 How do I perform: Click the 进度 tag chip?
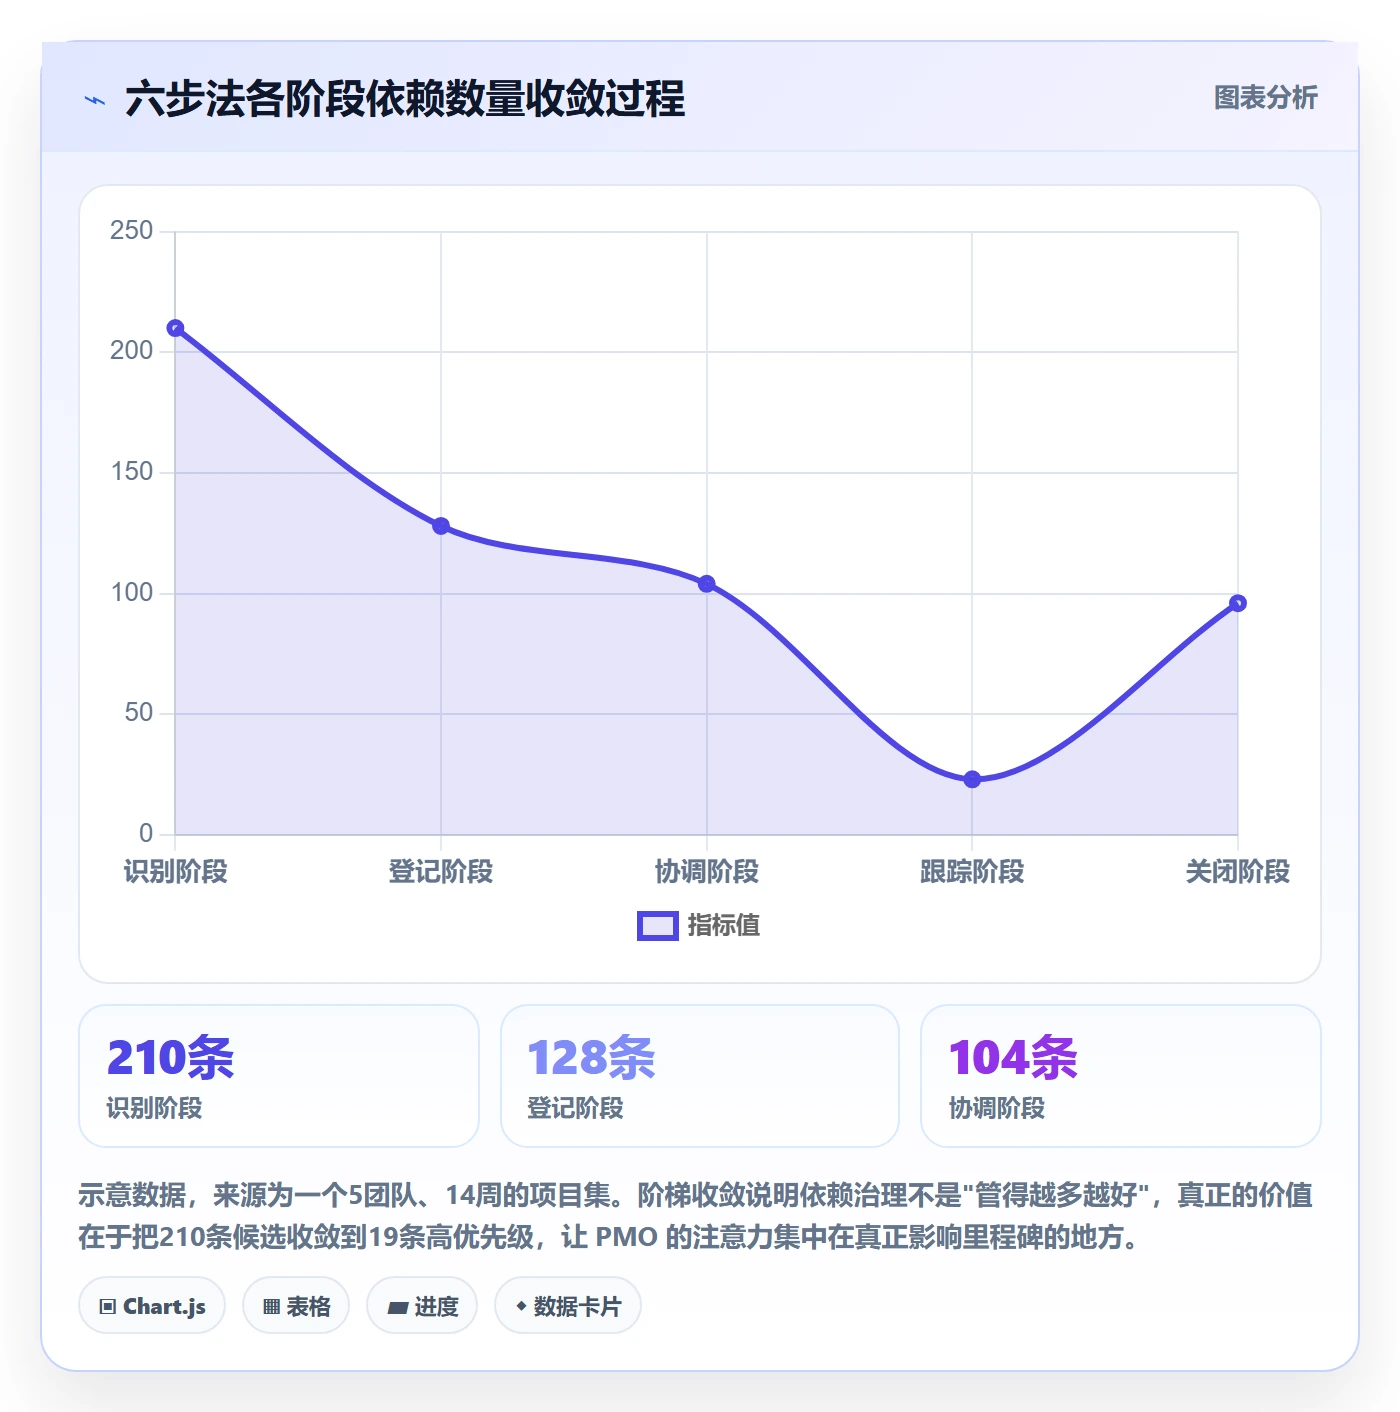point(422,1306)
